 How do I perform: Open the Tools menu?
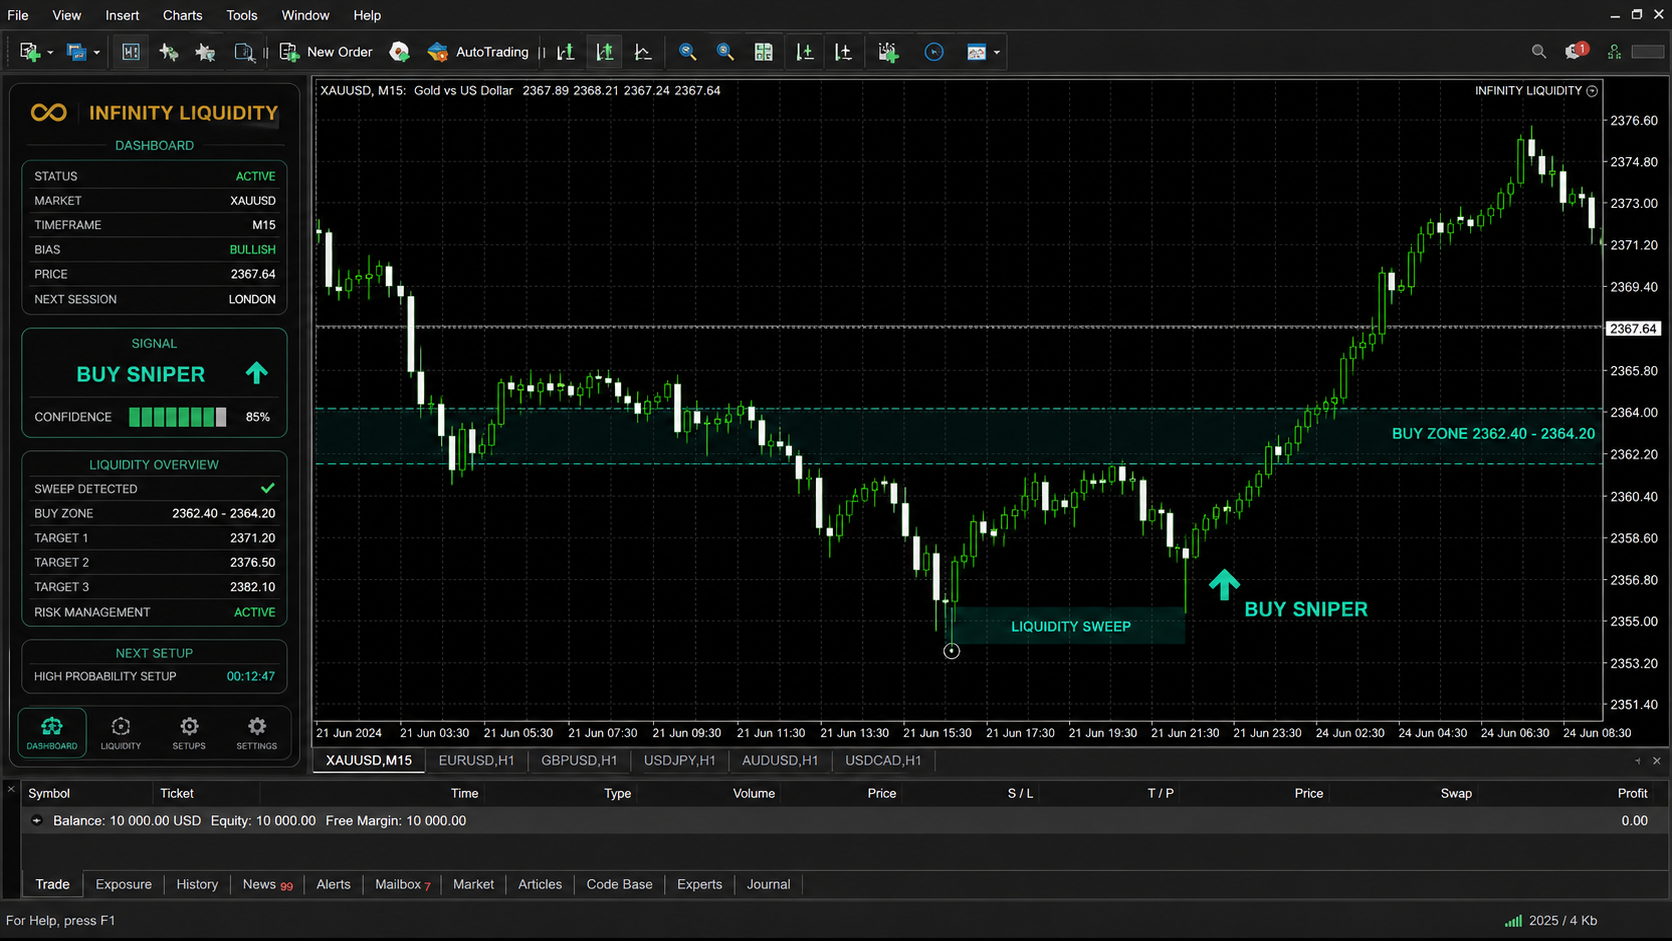click(242, 15)
